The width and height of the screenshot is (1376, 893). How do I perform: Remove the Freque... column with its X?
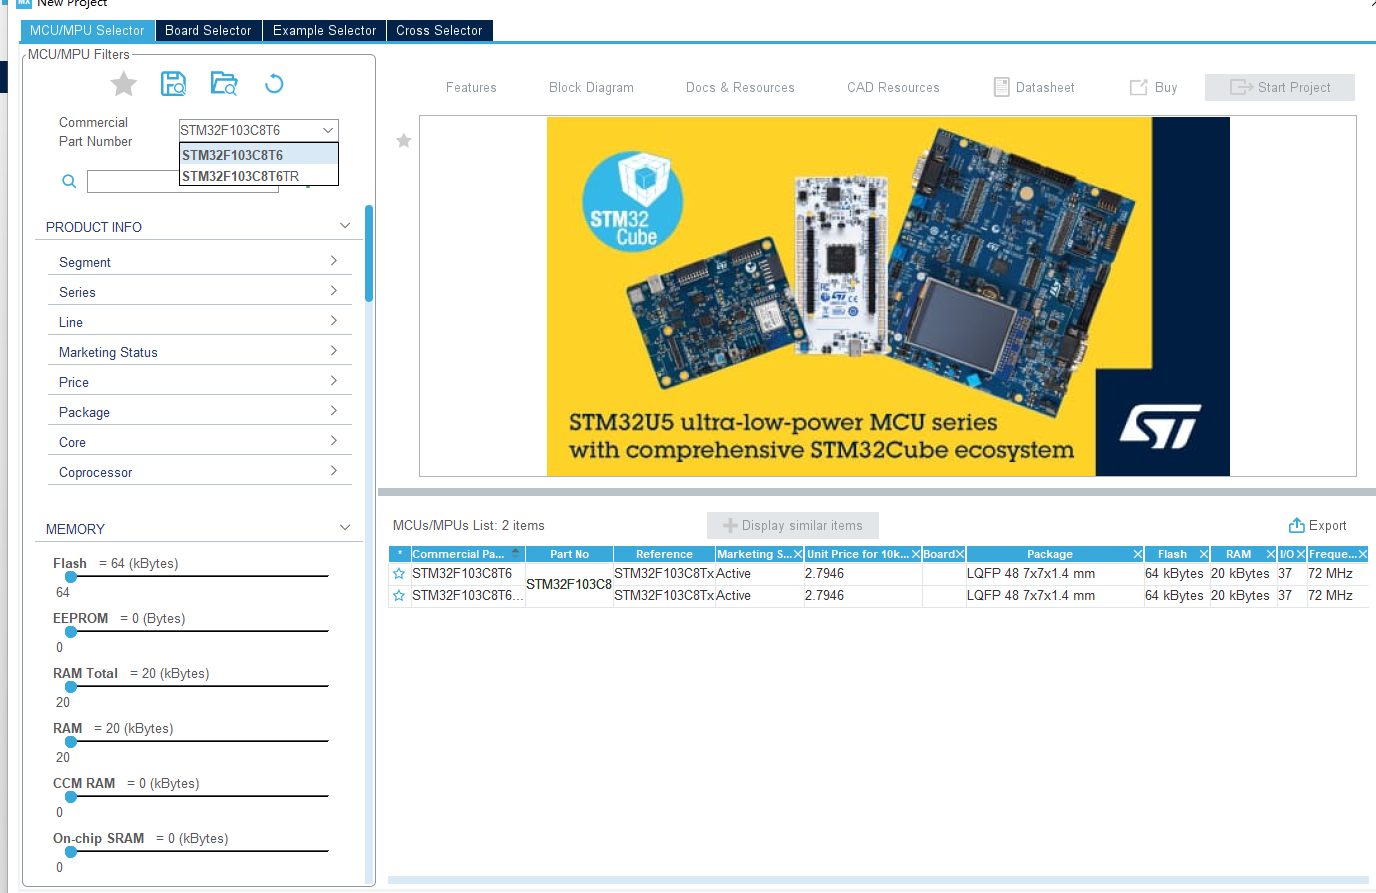click(x=1362, y=554)
